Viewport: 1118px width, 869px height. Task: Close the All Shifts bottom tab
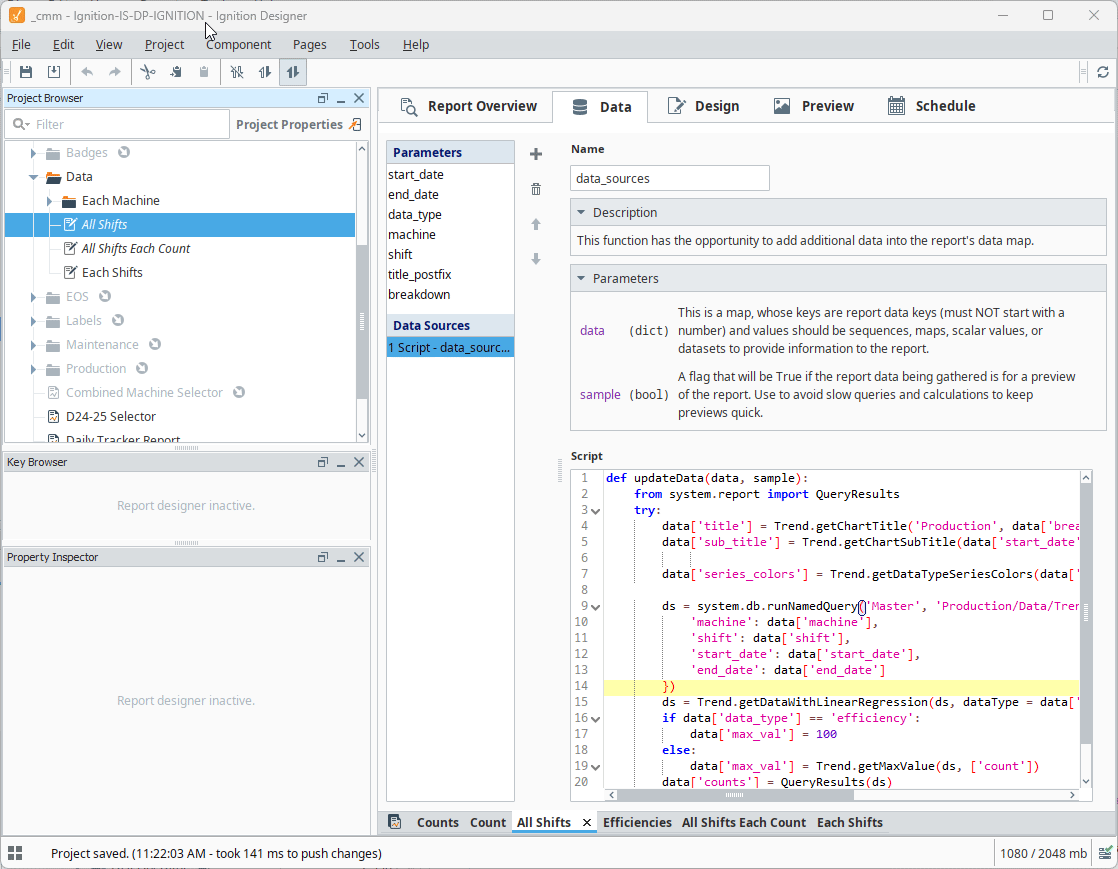587,823
